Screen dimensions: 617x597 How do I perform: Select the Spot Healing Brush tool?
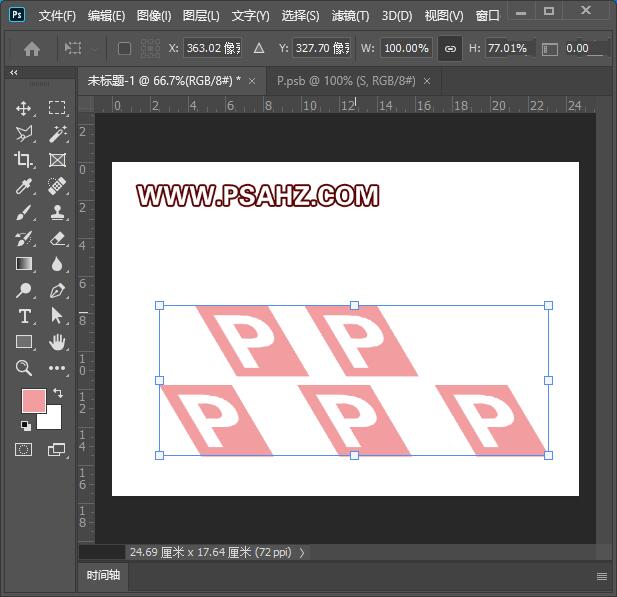click(x=57, y=186)
